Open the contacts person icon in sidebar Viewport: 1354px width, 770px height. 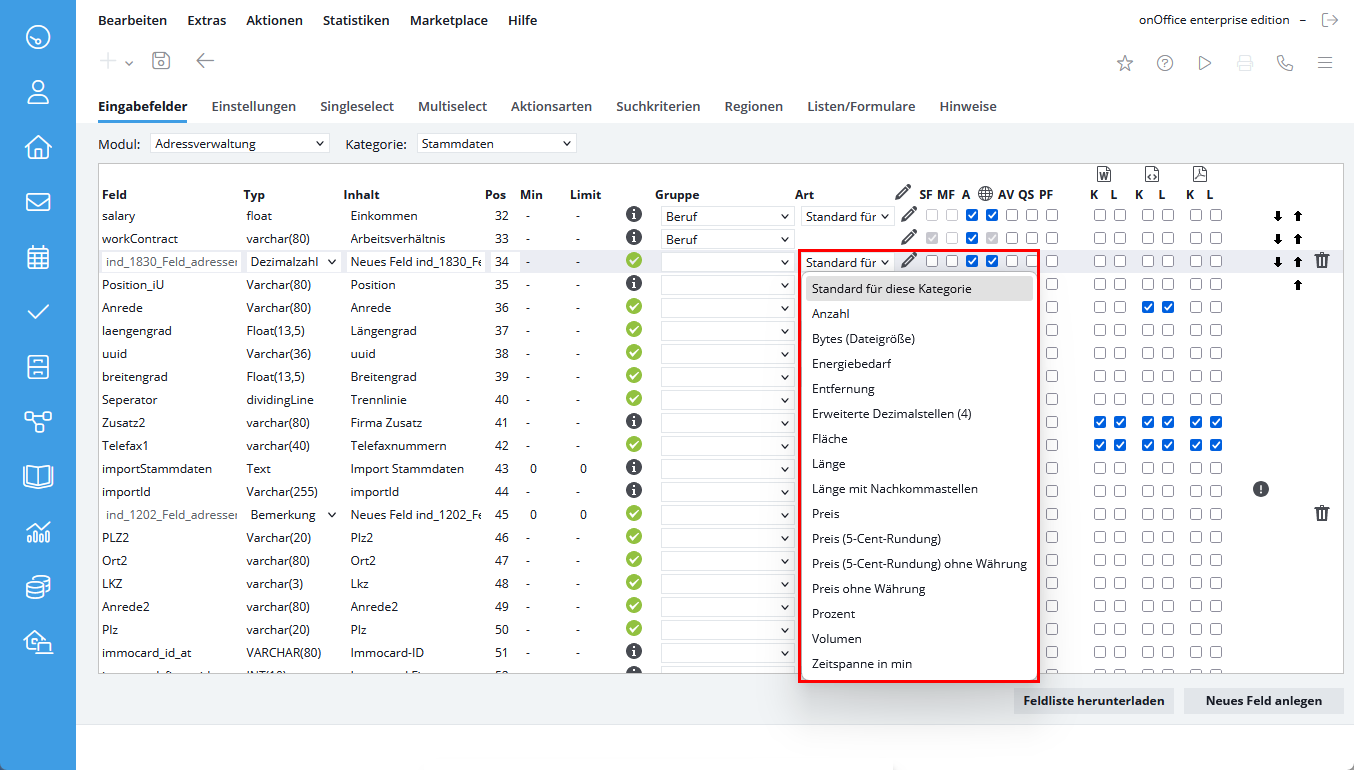tap(38, 93)
